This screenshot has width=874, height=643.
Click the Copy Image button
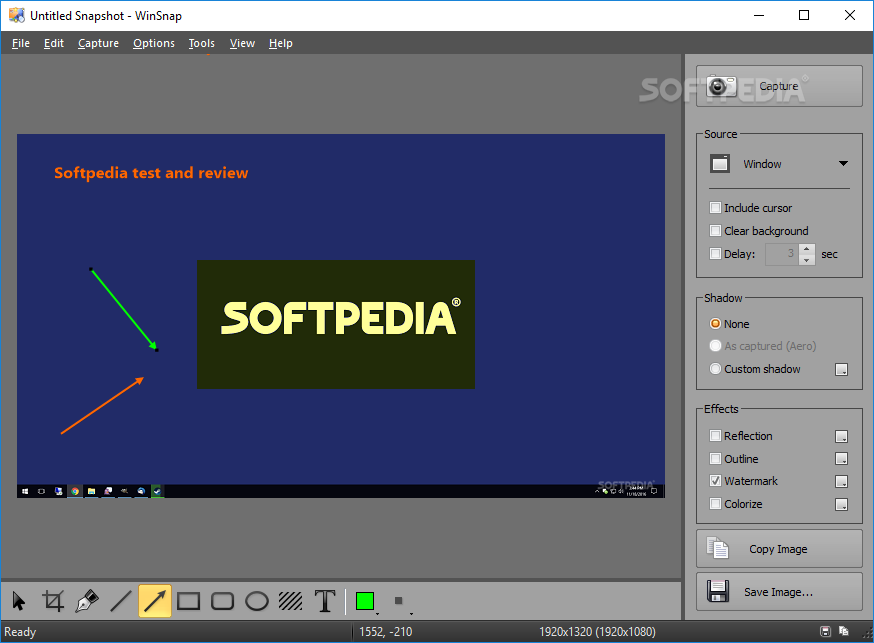(x=779, y=549)
